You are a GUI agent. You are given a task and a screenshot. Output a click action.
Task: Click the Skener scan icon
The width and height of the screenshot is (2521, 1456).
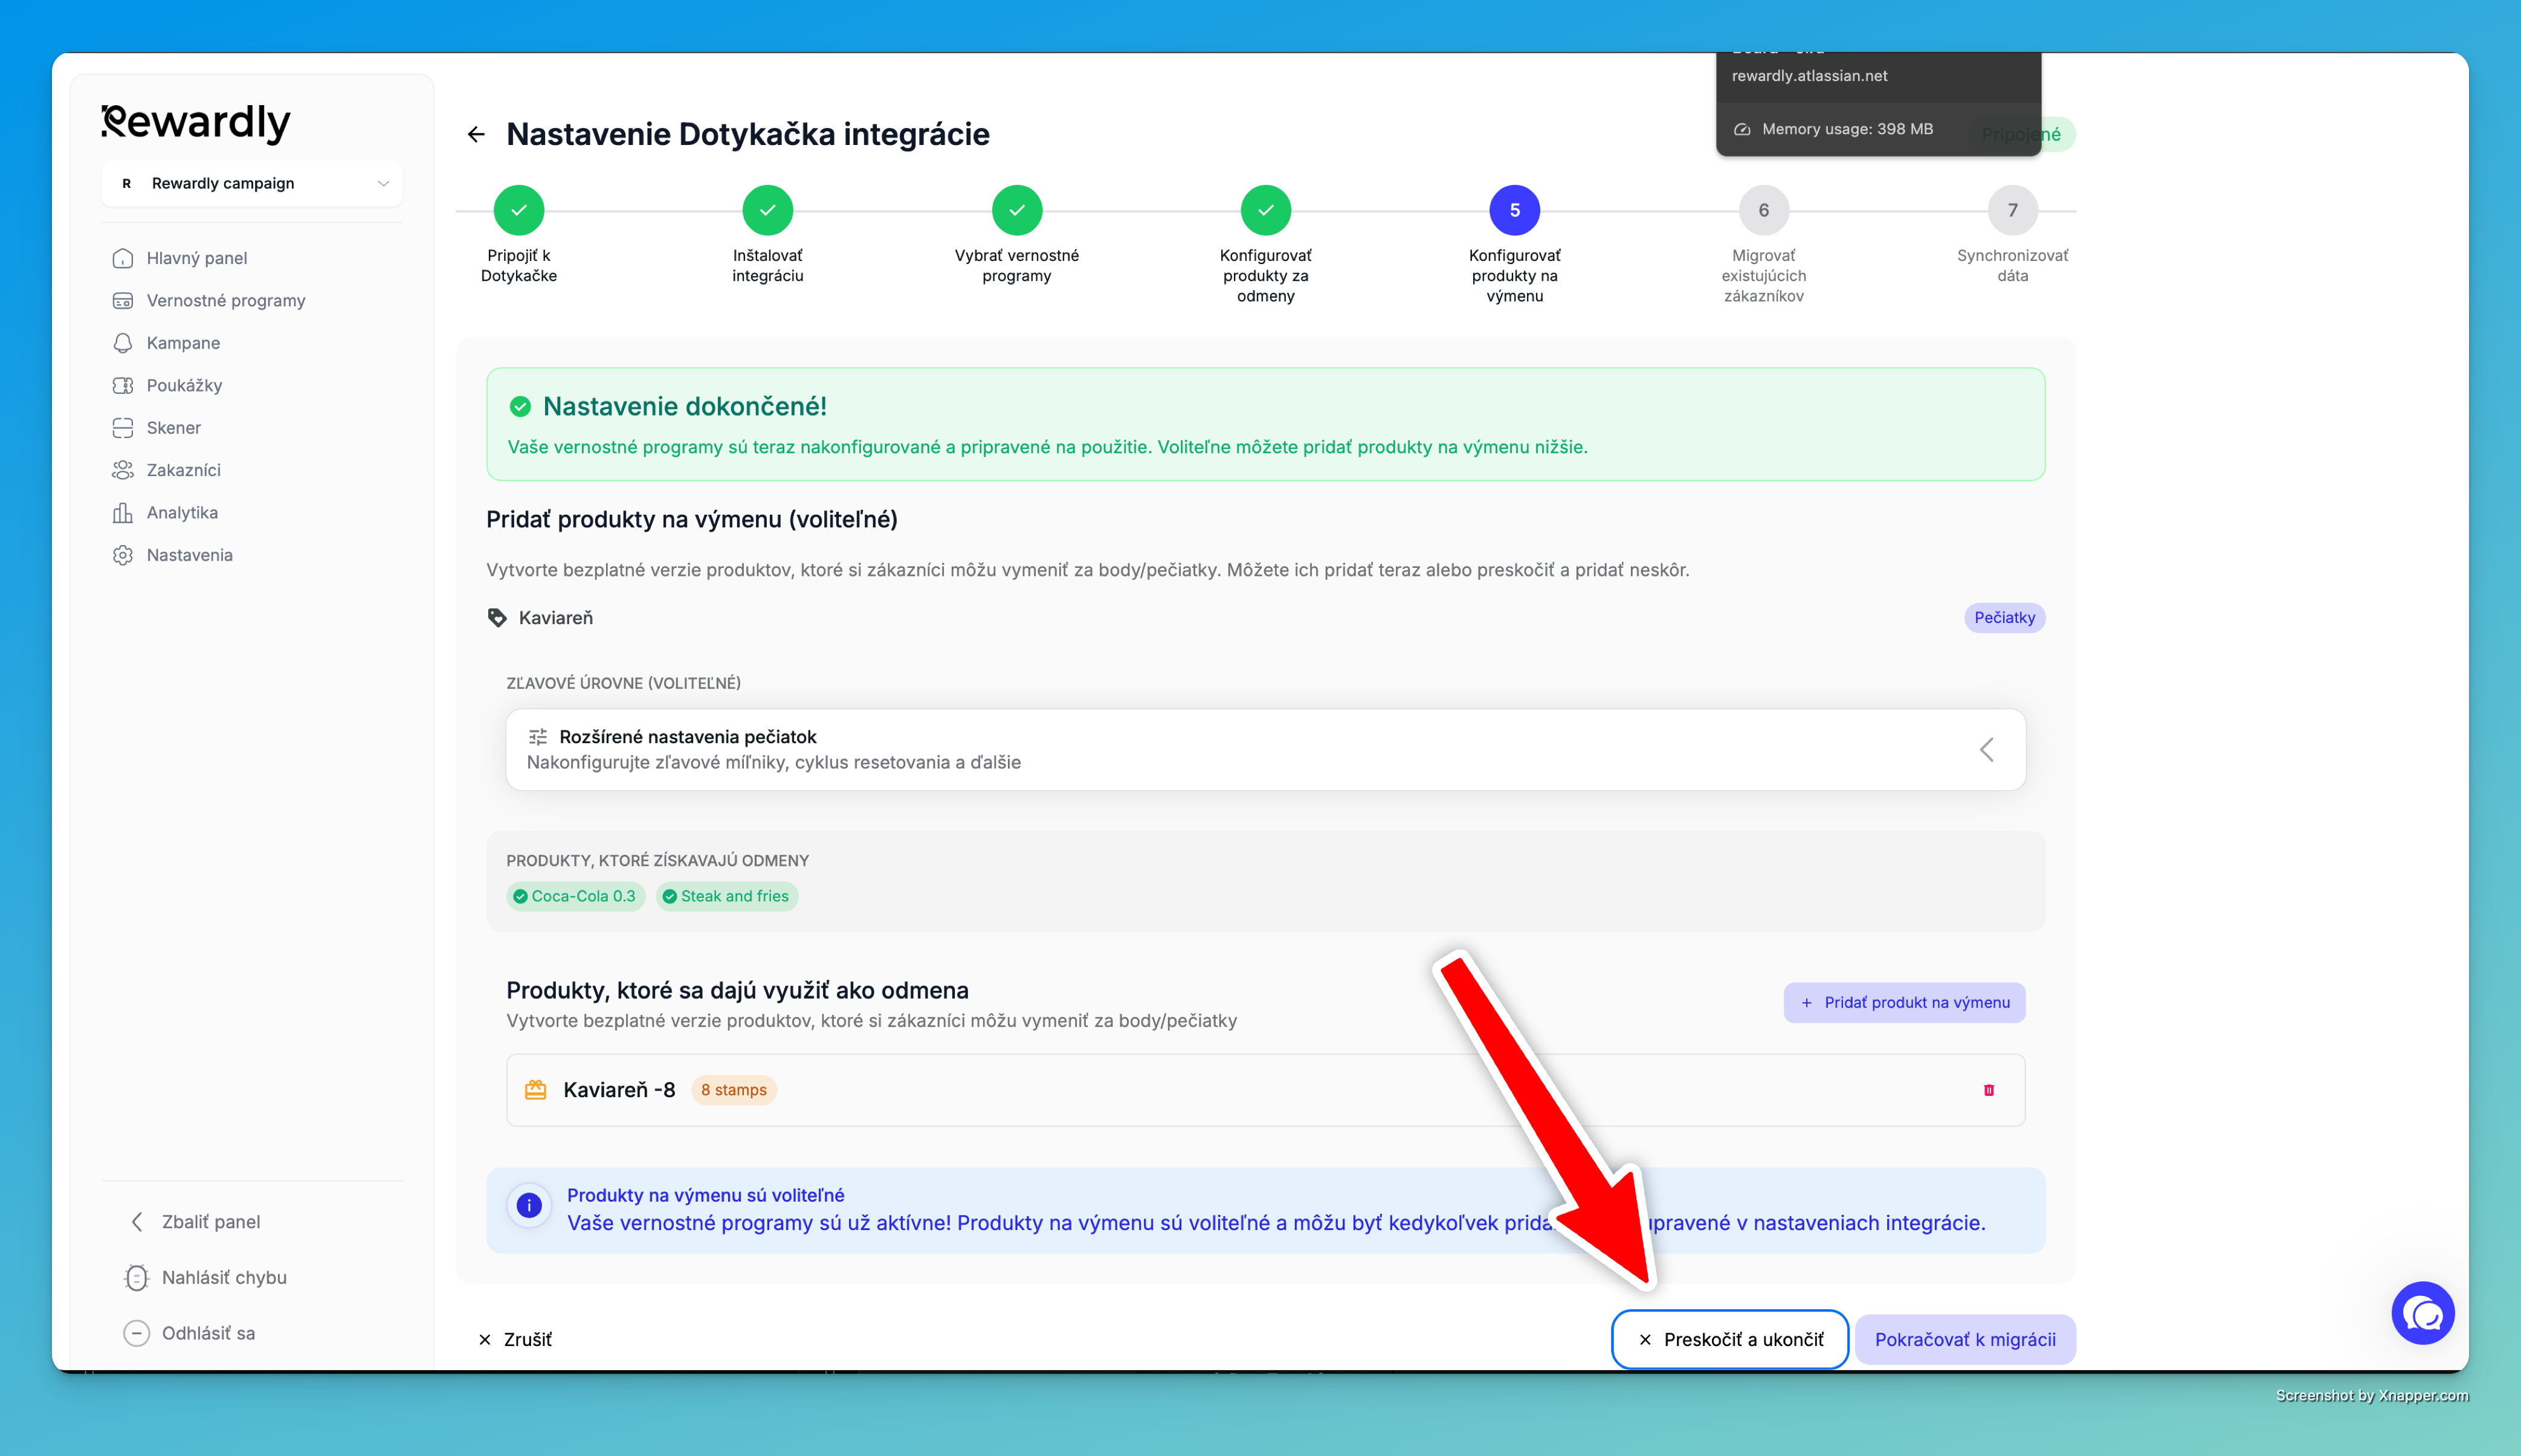pos(123,427)
